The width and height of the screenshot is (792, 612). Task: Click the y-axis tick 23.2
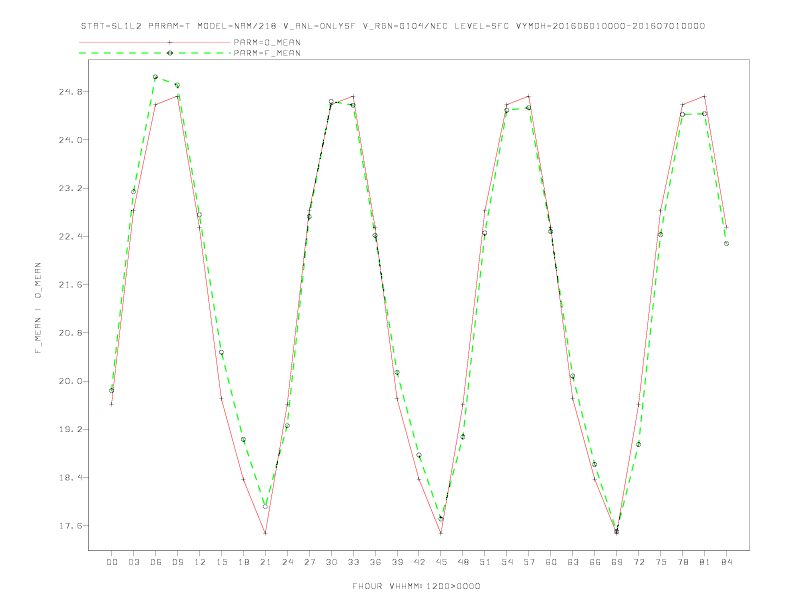(69, 188)
